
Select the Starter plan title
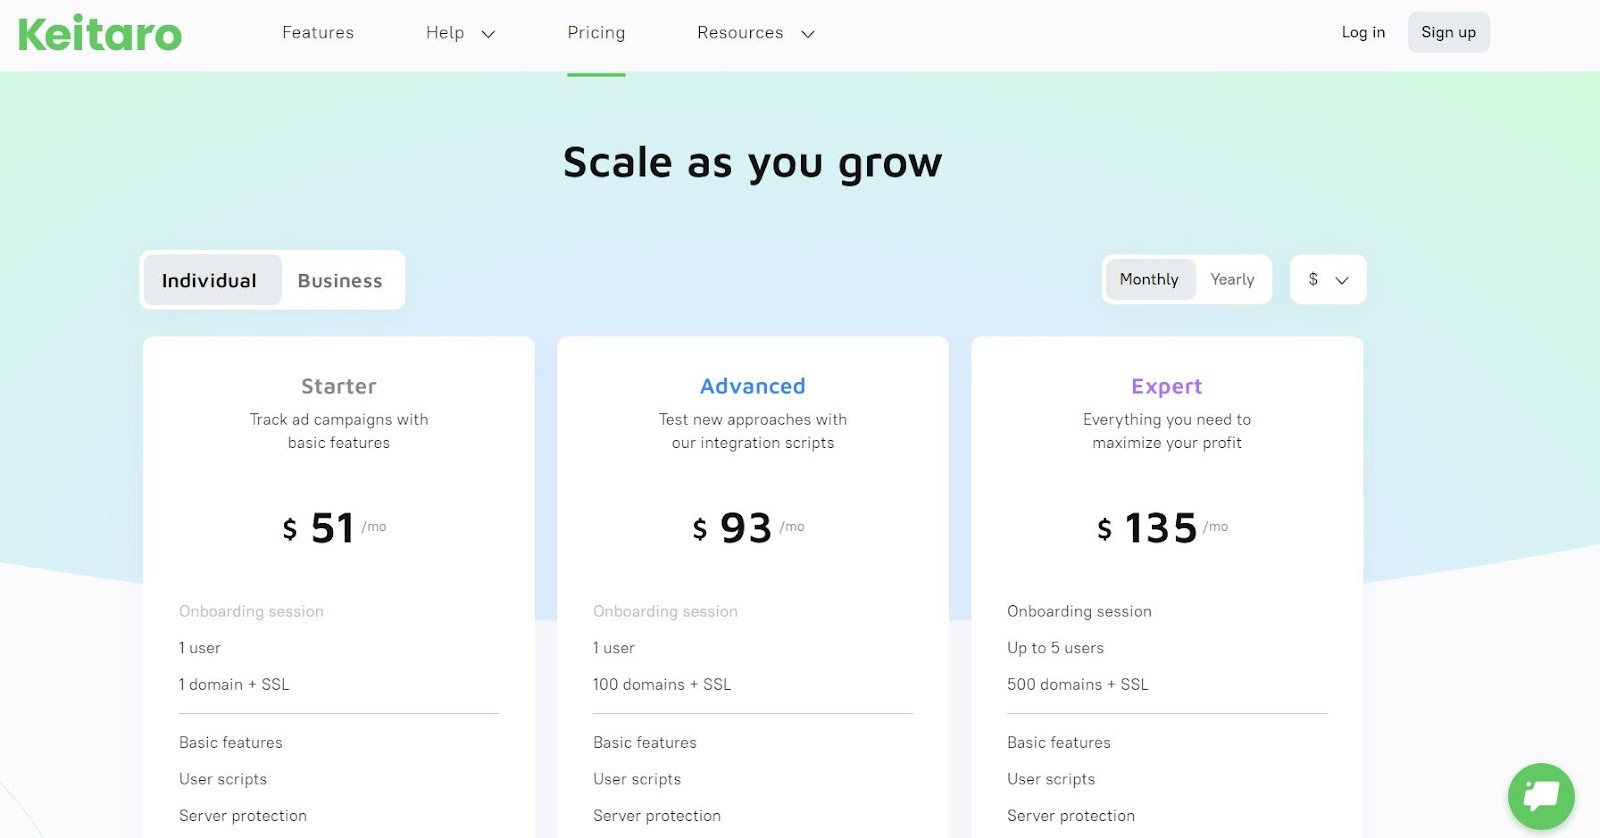click(x=339, y=386)
